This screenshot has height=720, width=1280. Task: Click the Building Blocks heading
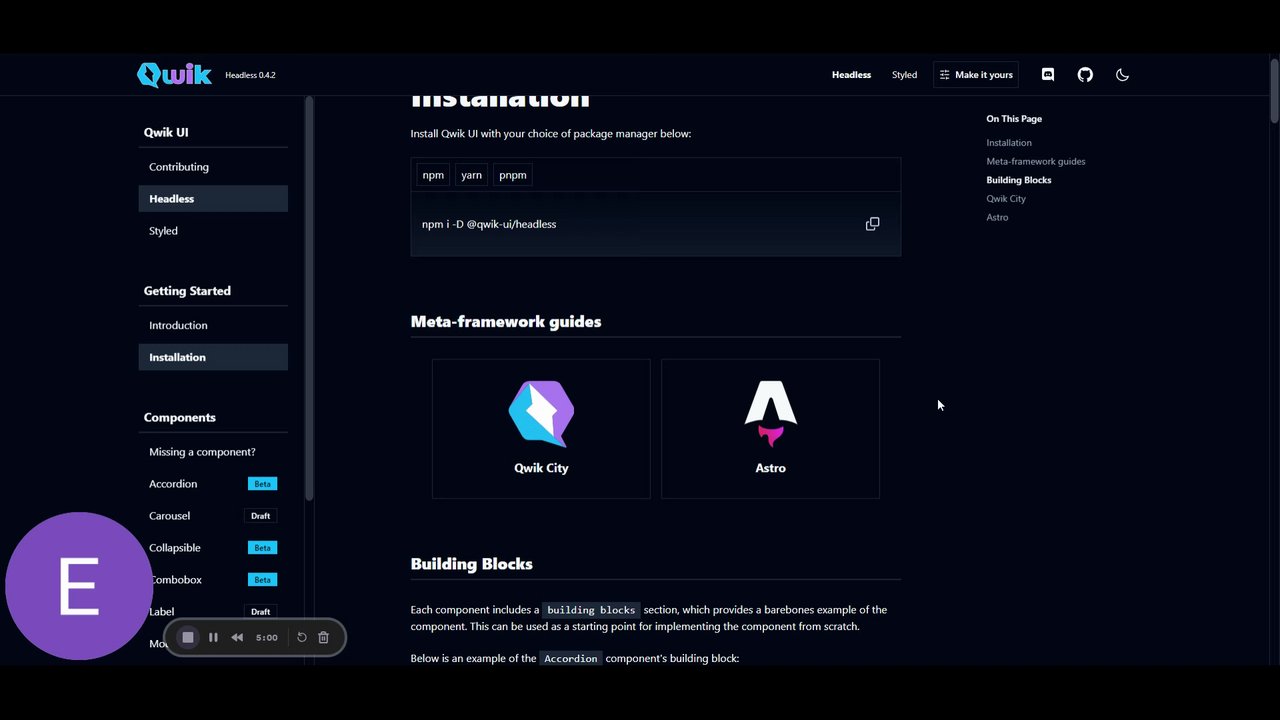(471, 564)
